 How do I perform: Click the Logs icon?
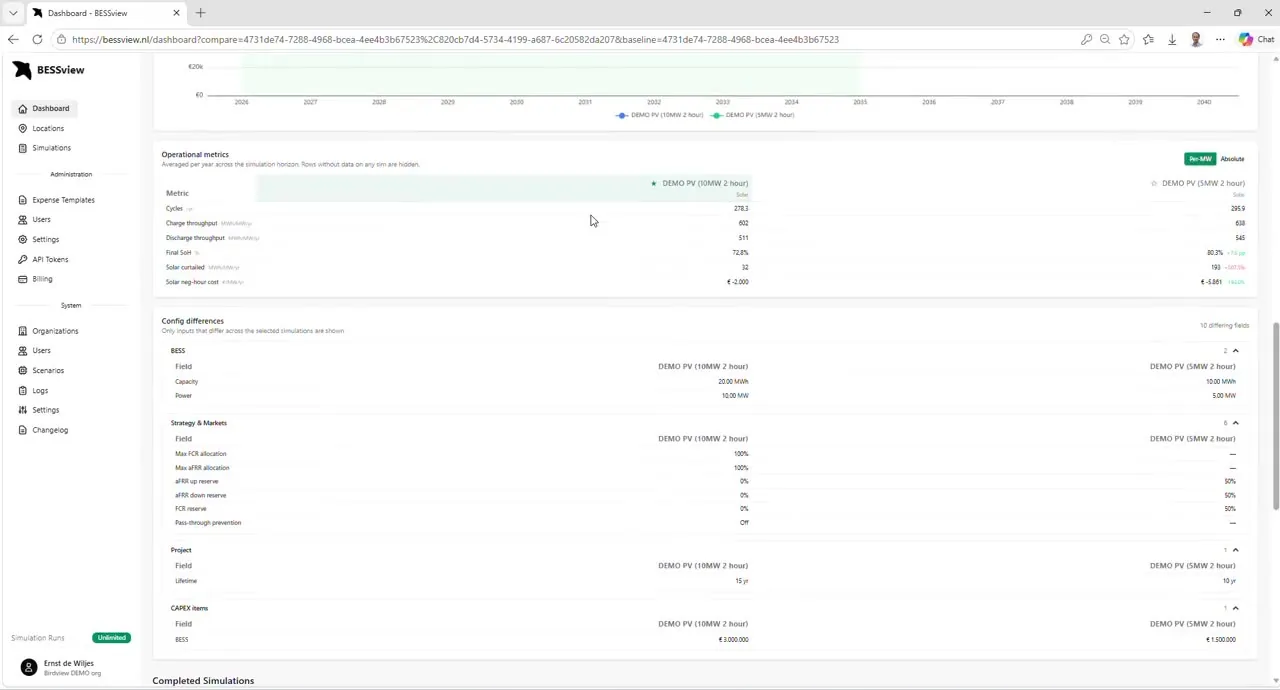tap(23, 390)
